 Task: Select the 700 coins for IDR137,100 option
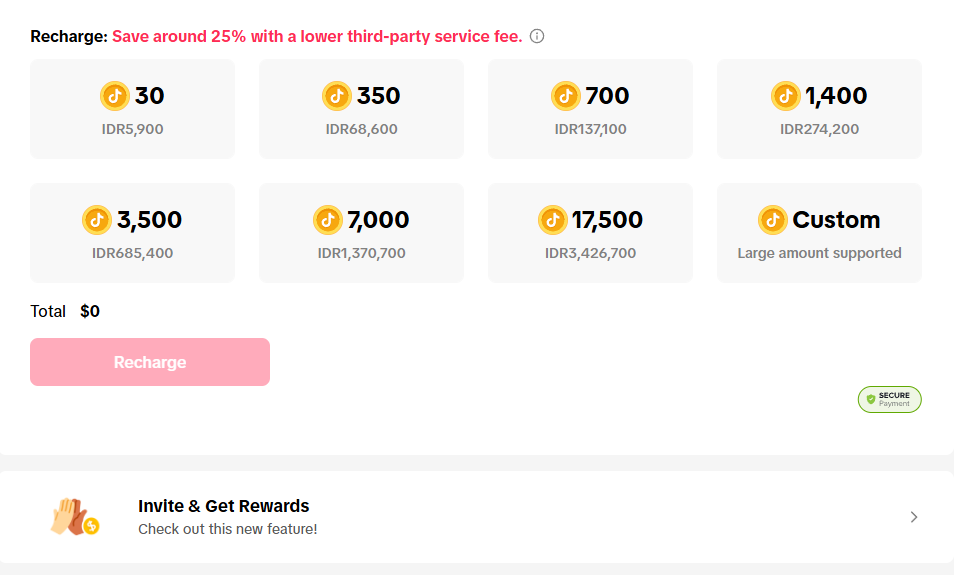[590, 109]
